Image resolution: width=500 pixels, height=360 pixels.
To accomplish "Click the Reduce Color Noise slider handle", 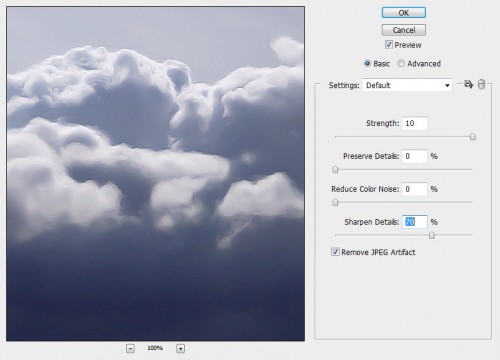I will pyautogui.click(x=335, y=202).
